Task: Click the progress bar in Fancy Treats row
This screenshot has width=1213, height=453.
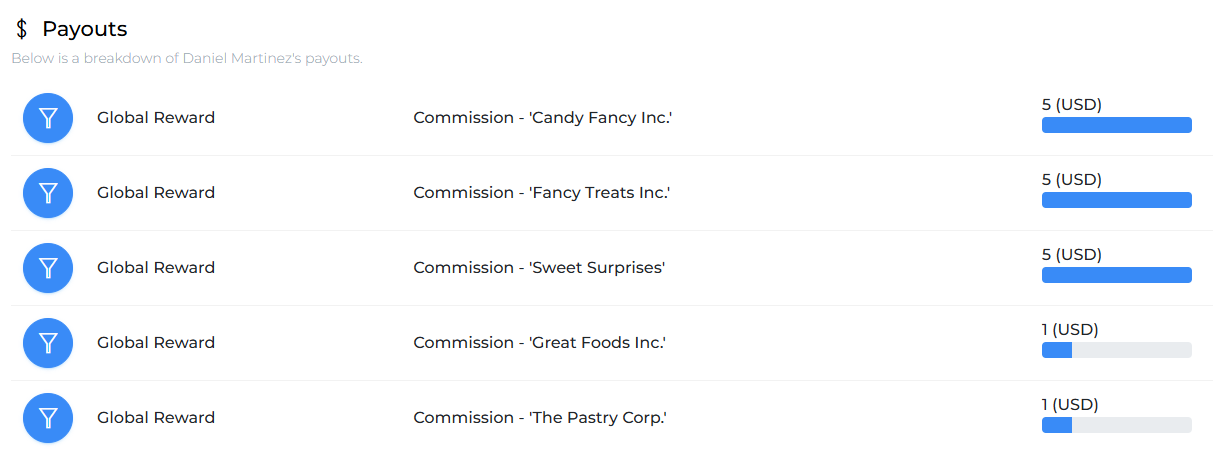Action: tap(1117, 200)
